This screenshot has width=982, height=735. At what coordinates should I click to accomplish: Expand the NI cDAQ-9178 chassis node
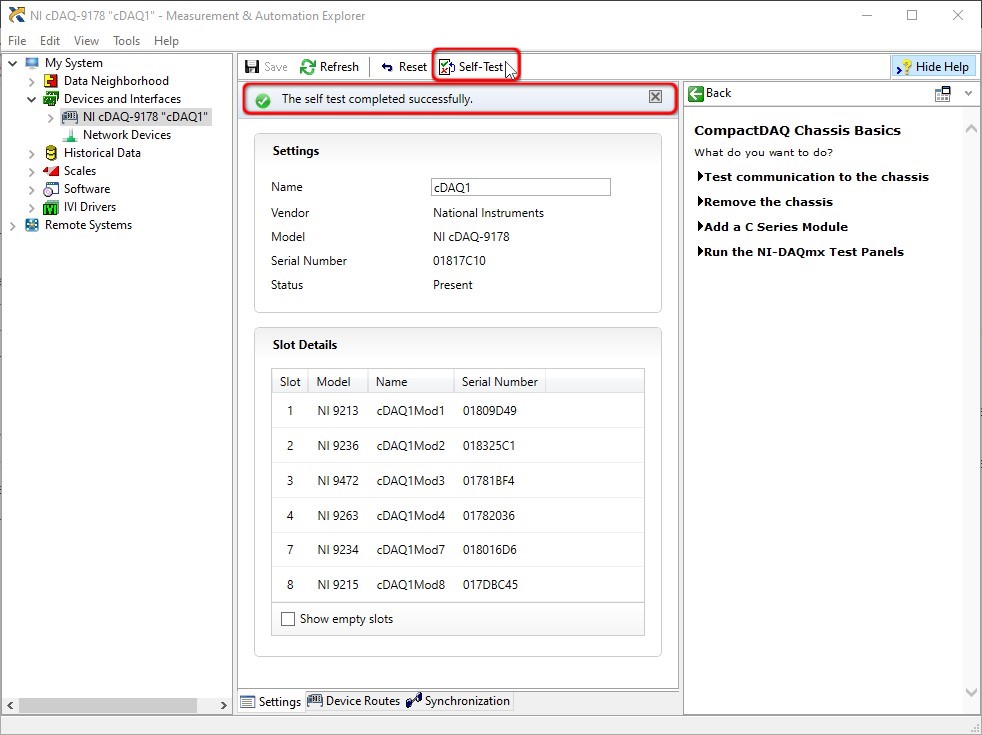[51, 117]
